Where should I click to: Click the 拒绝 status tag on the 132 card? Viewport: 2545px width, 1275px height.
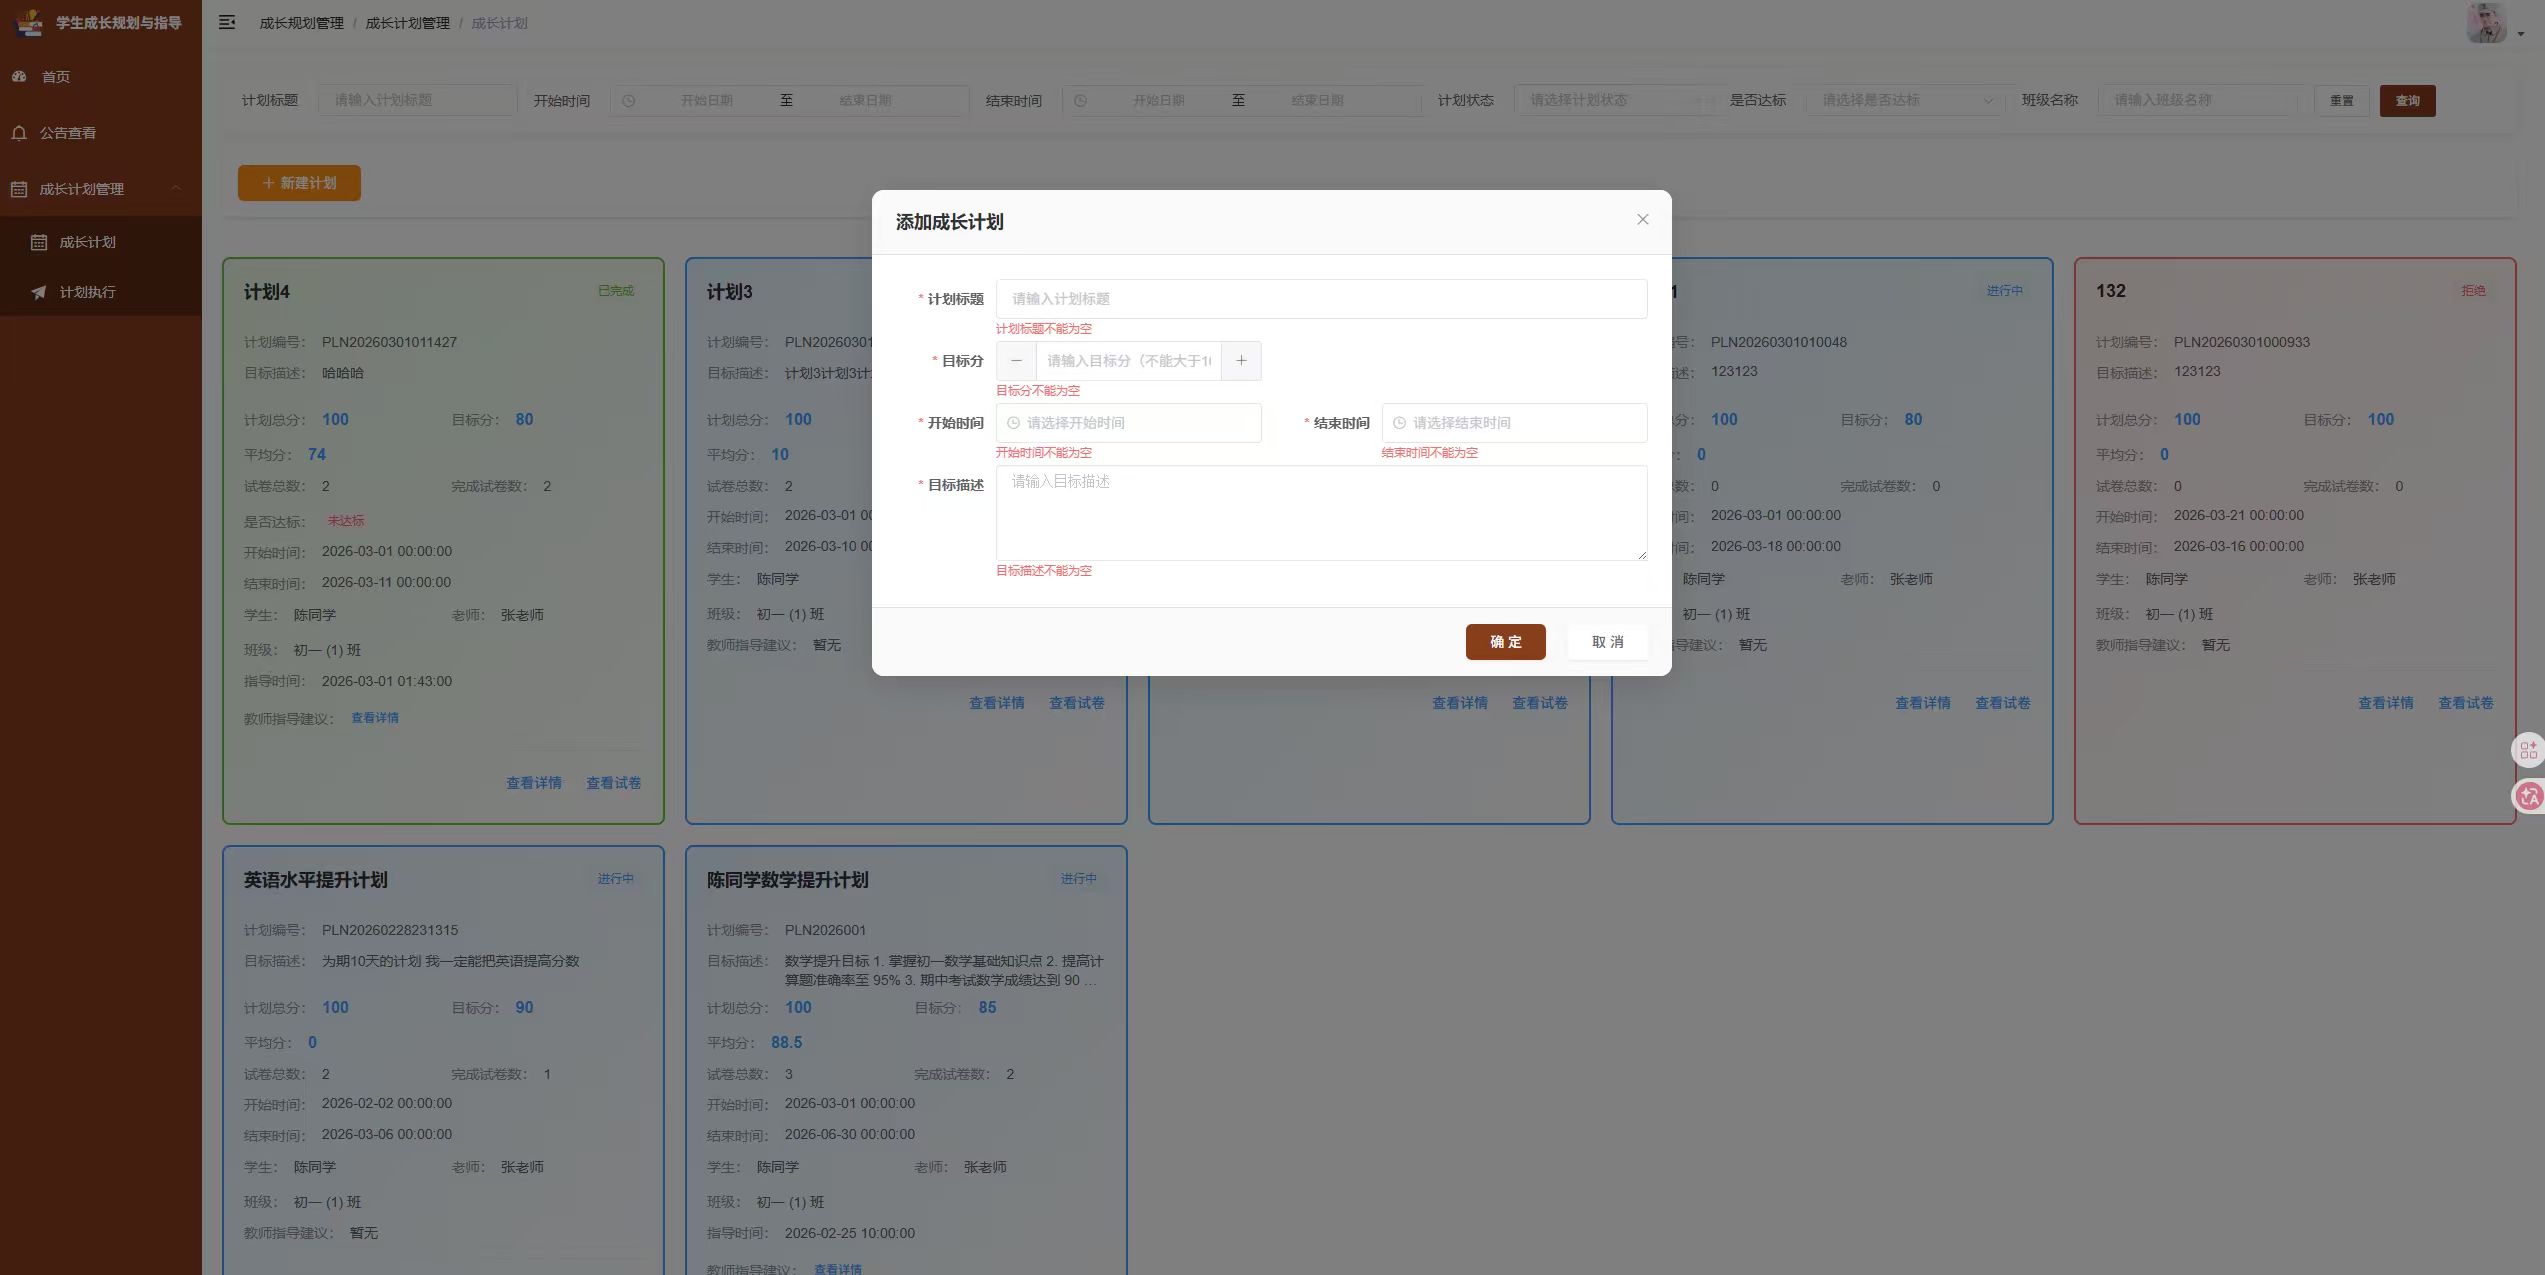[x=2473, y=291]
